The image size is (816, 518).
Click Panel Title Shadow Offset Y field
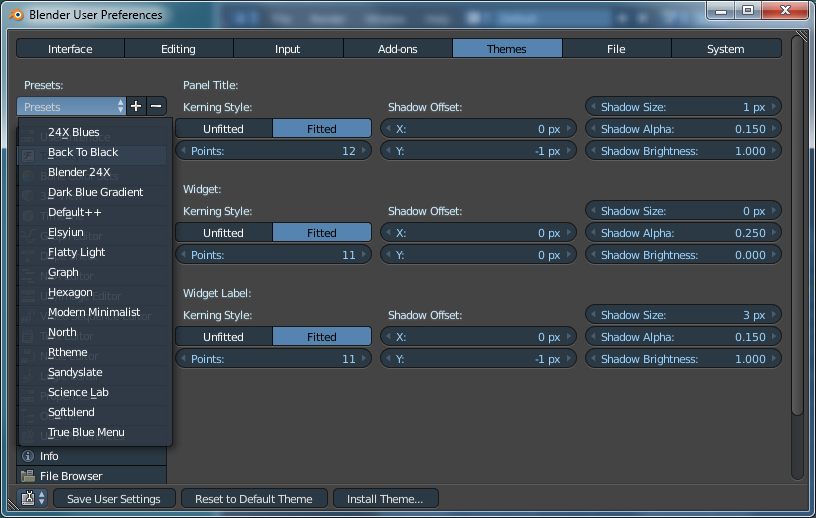[478, 151]
